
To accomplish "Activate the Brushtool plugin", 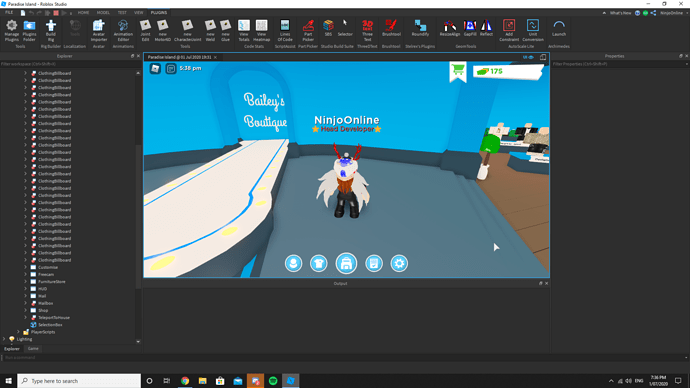I will (x=391, y=28).
